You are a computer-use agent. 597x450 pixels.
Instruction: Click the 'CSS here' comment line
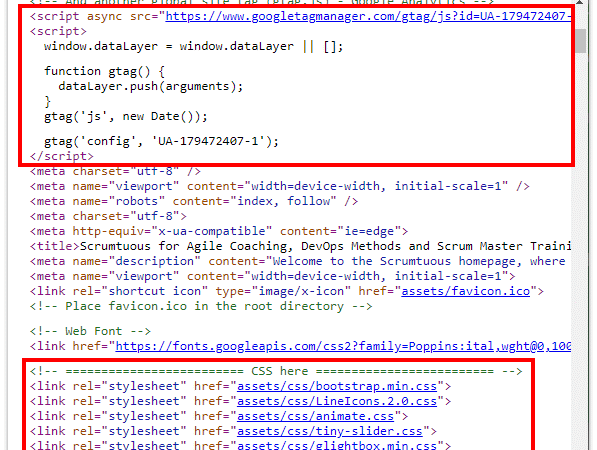(276, 372)
